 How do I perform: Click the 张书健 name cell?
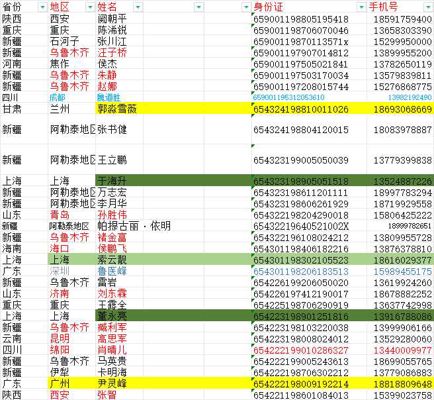coord(119,129)
